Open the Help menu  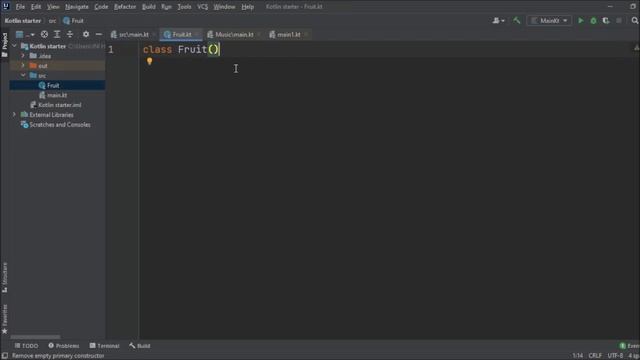pos(247,7)
